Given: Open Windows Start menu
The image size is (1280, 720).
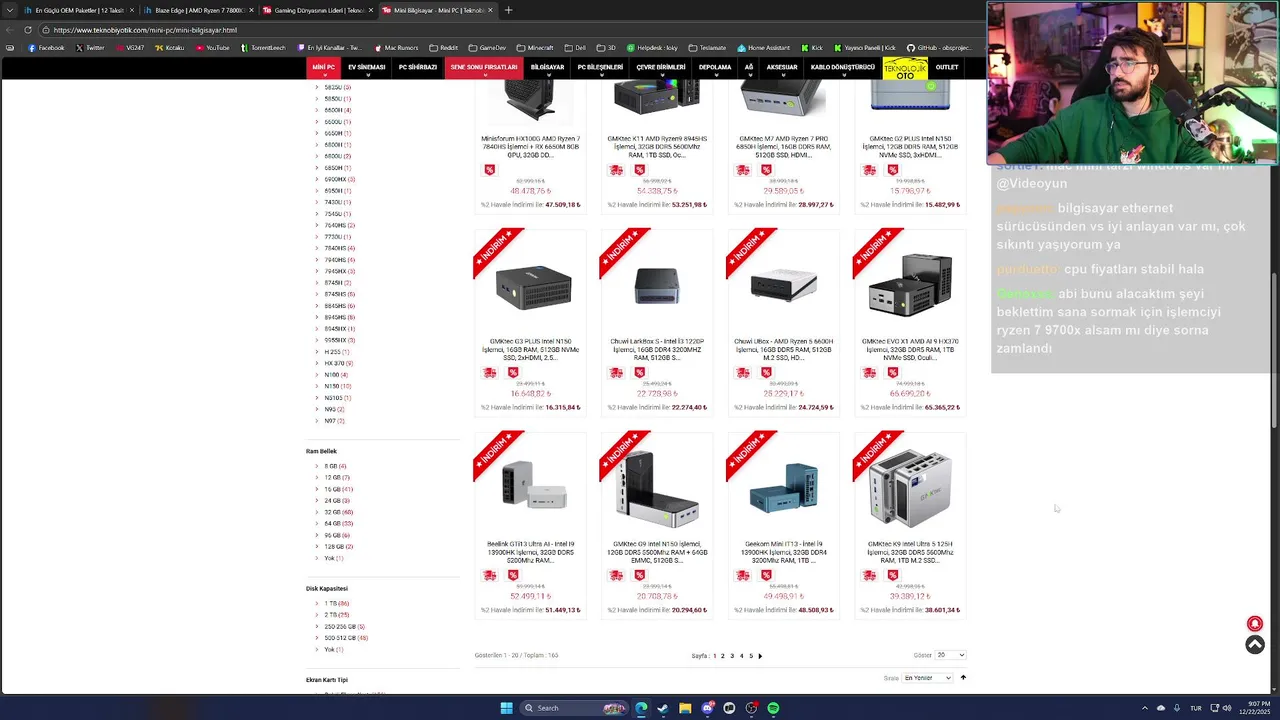Looking at the screenshot, I should point(506,708).
